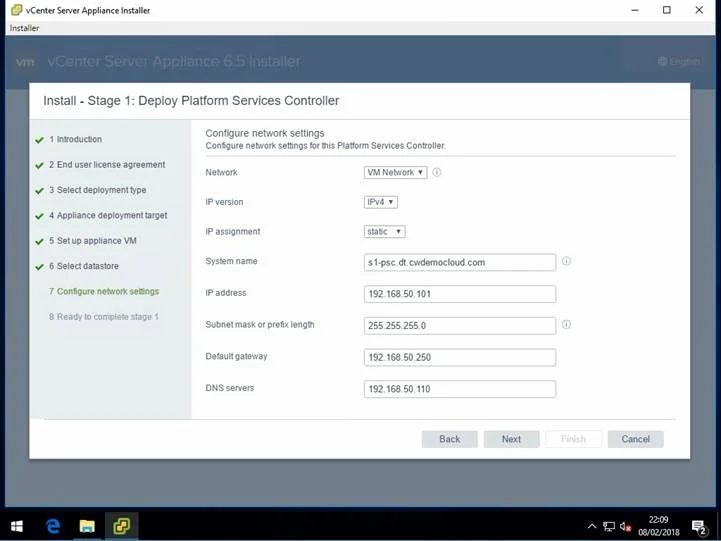Screen dimensions: 721x541
Task: Open Microsoft Edge from the taskbar
Action: [53, 526]
